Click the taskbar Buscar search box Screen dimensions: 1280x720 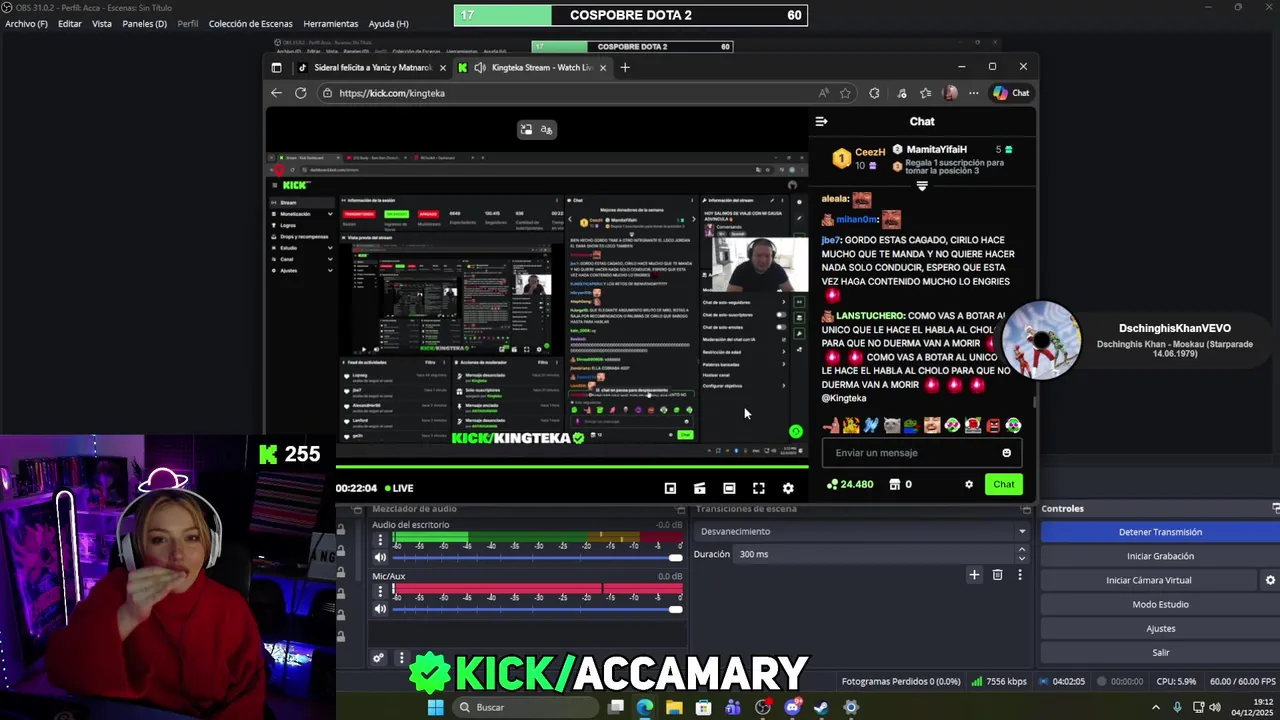(526, 707)
